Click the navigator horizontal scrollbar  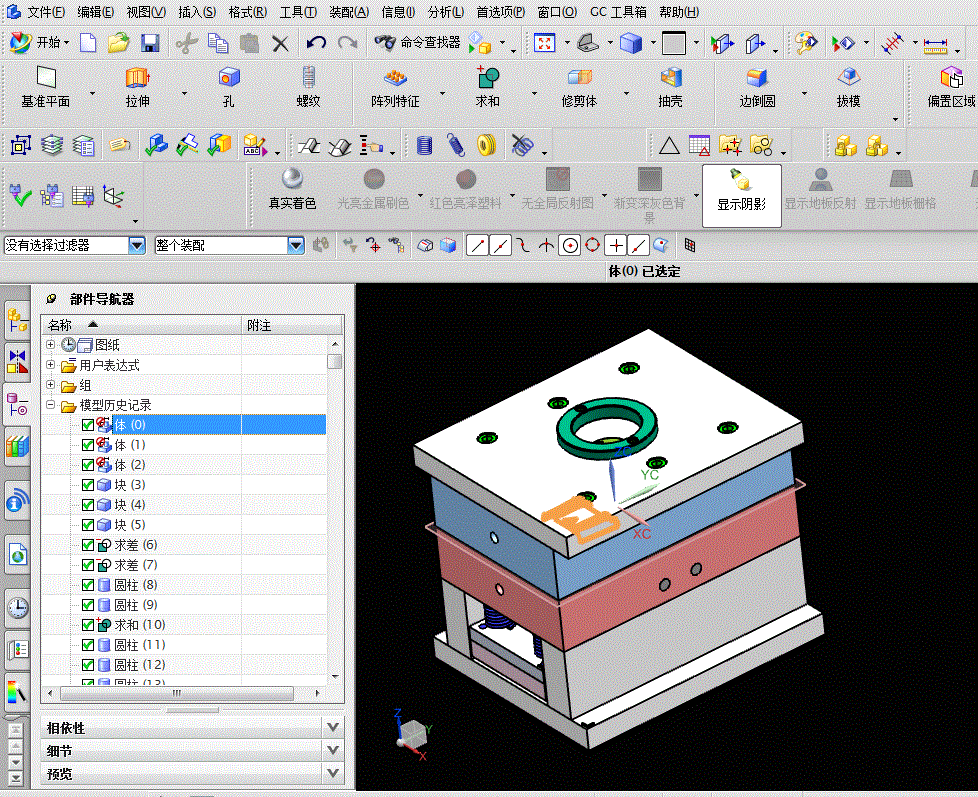pyautogui.click(x=177, y=693)
